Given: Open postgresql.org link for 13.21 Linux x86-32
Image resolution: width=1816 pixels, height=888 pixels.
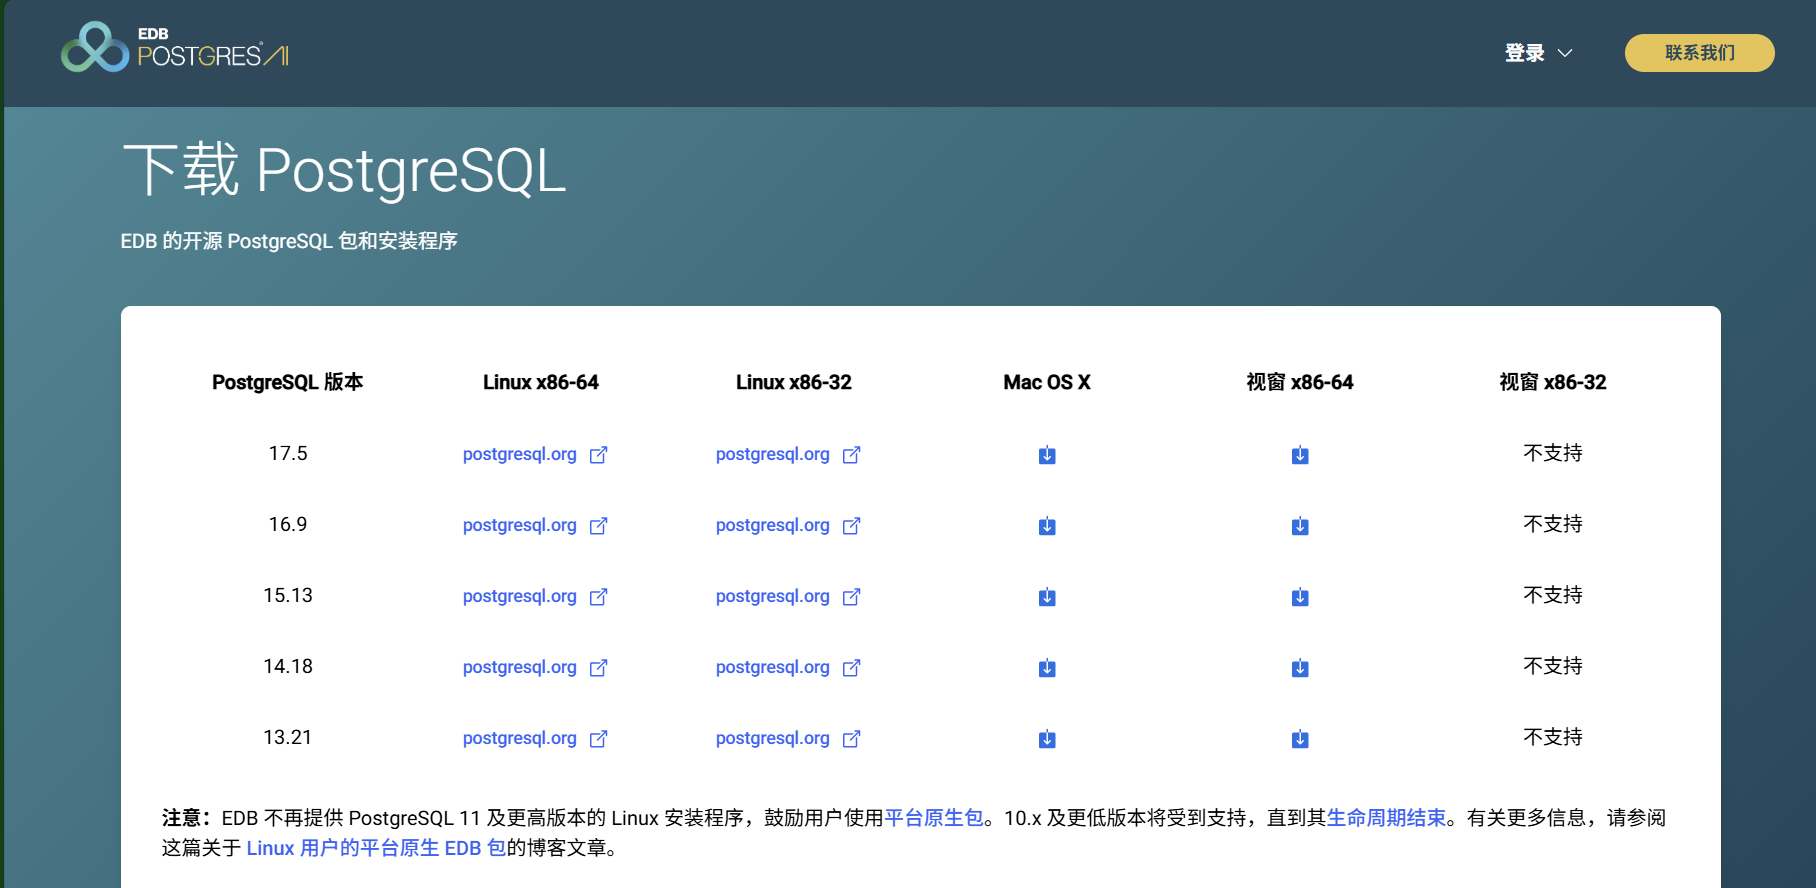Looking at the screenshot, I should pyautogui.click(x=788, y=738).
